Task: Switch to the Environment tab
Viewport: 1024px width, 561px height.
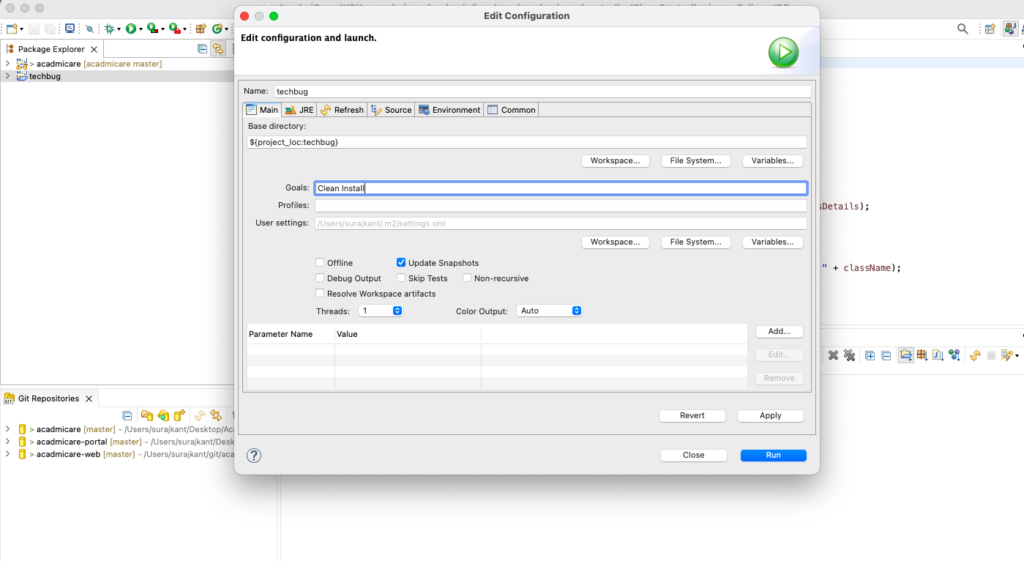Action: (x=449, y=110)
